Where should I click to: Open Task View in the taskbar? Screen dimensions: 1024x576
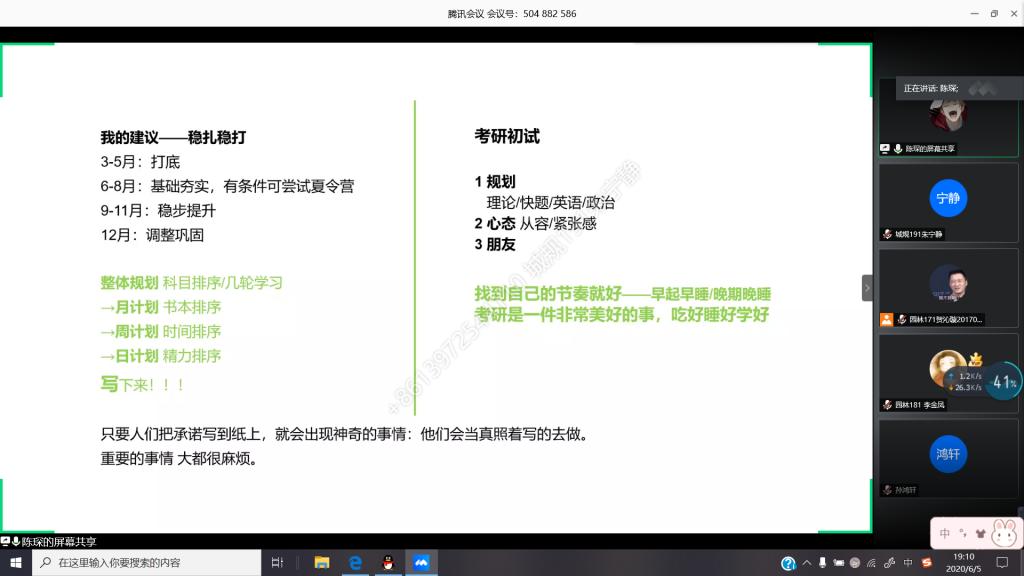277,563
